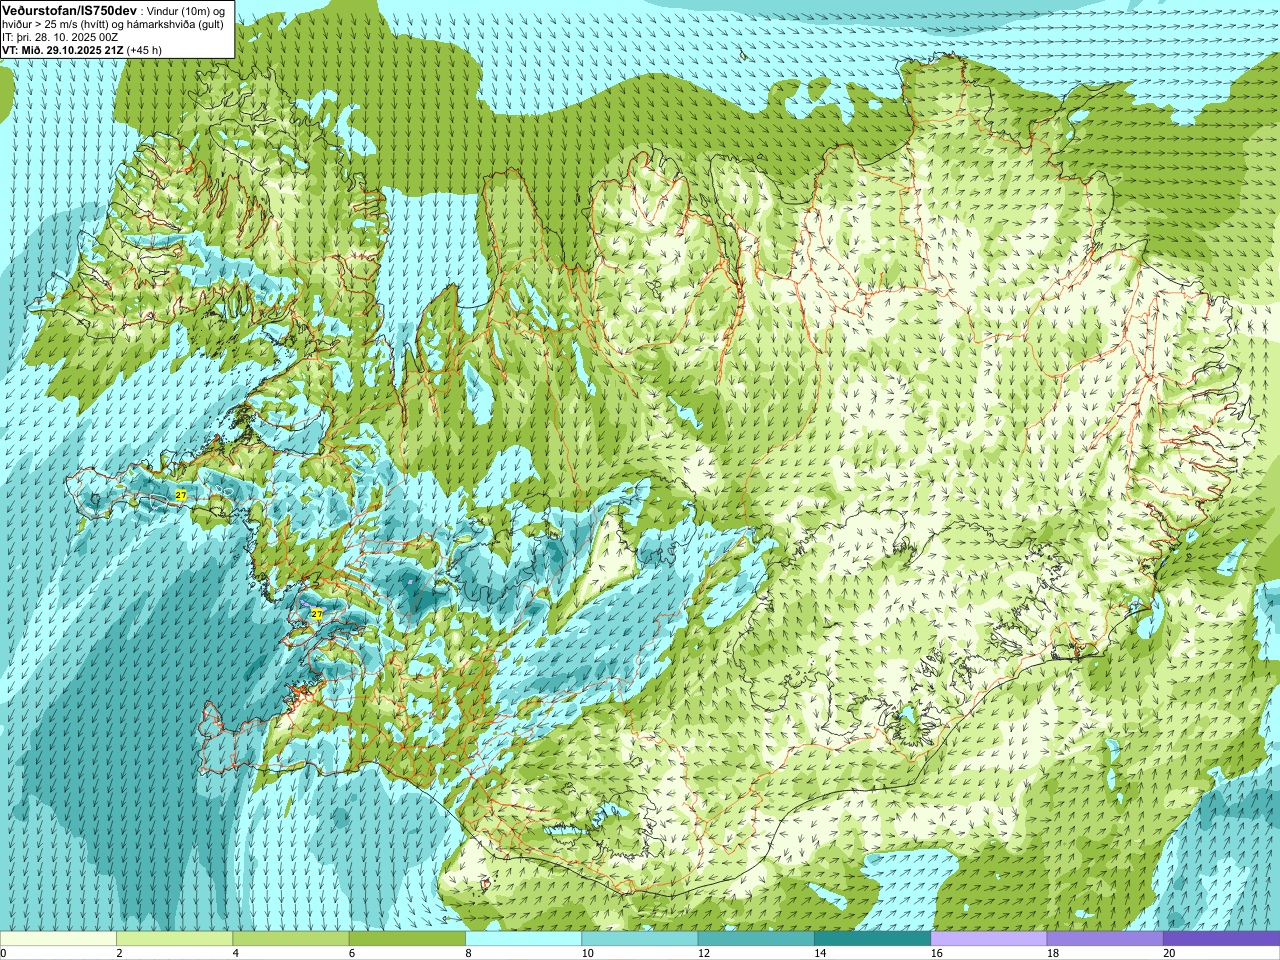Click the 2–4 m/s light green legend swatch
Image resolution: width=1280 pixels, height=960 pixels.
click(x=174, y=939)
